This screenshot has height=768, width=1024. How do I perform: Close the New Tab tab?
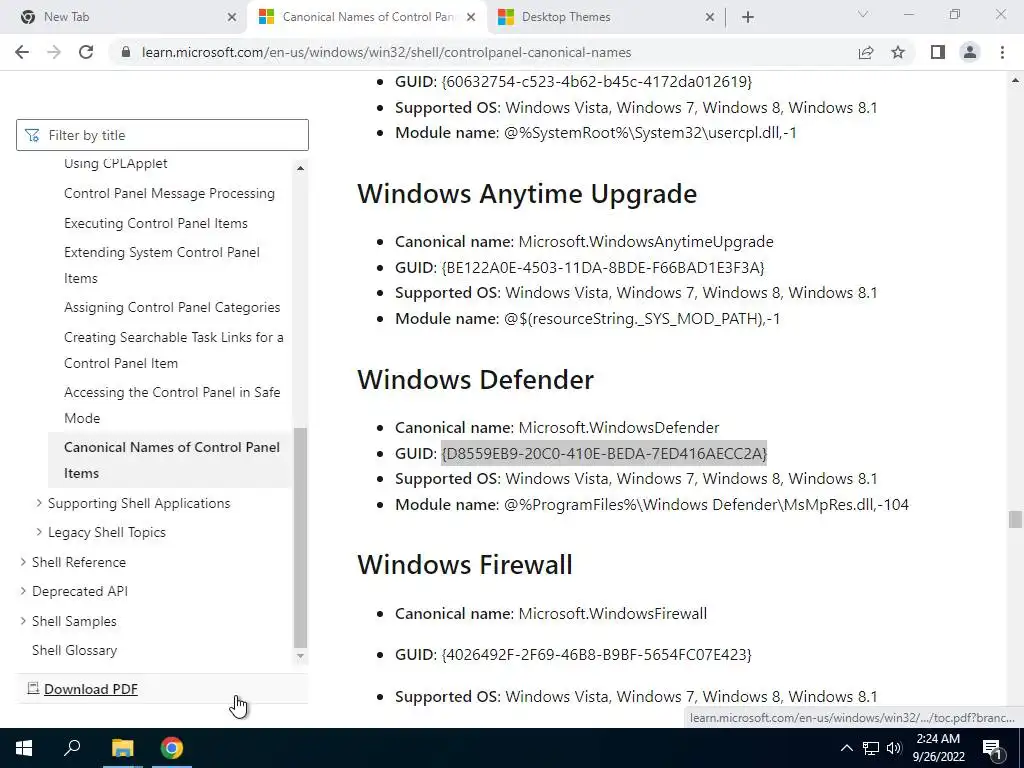pos(232,18)
